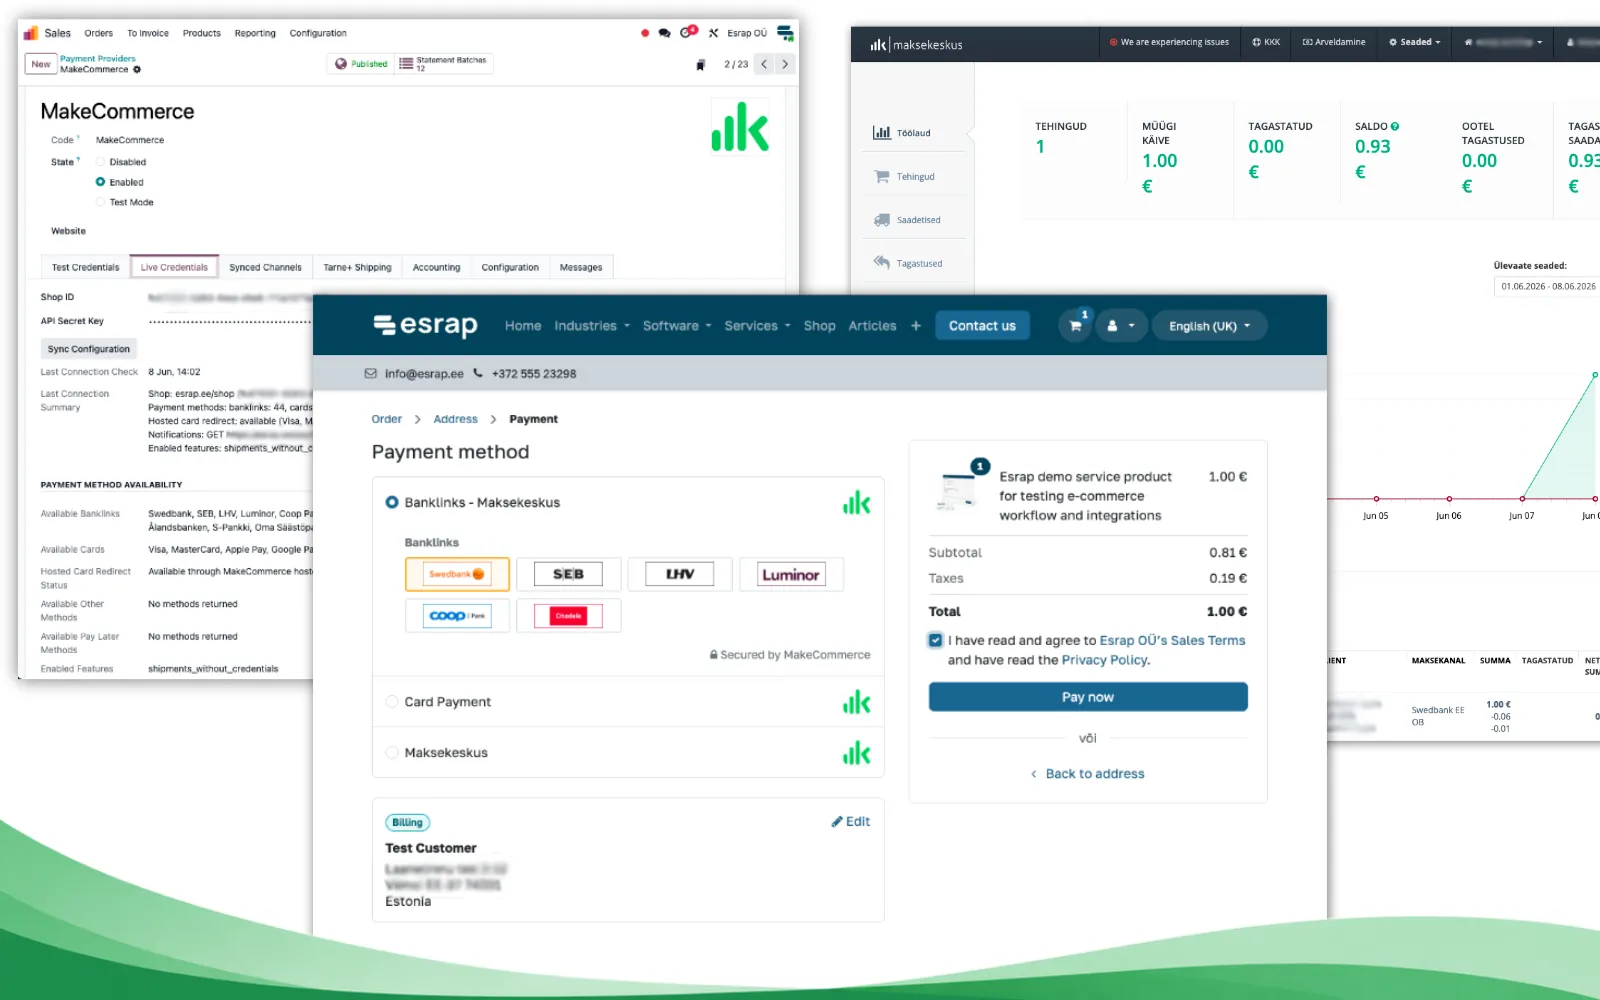
Task: Open the Sales app icon in Odoo
Action: (31, 33)
